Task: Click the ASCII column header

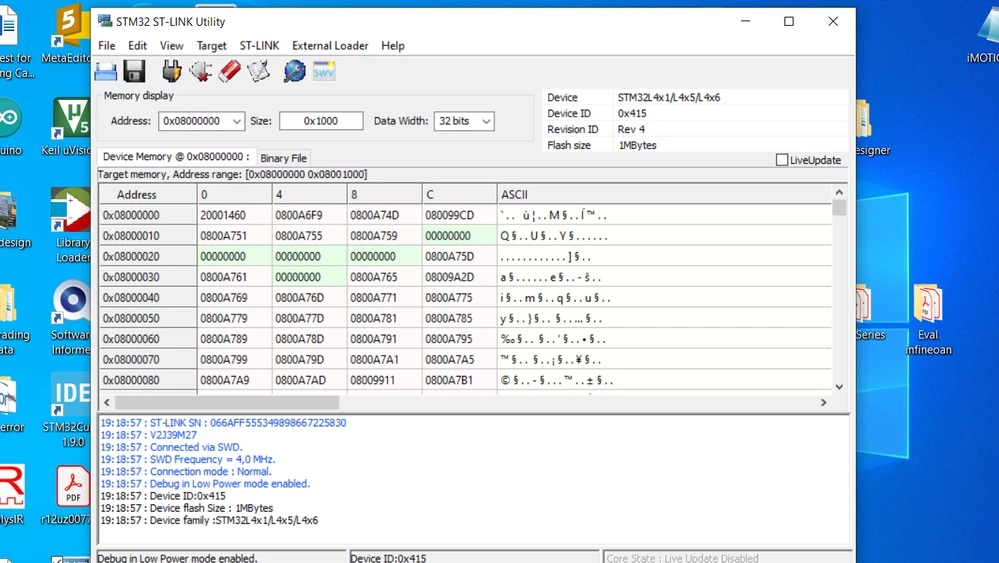Action: point(665,194)
